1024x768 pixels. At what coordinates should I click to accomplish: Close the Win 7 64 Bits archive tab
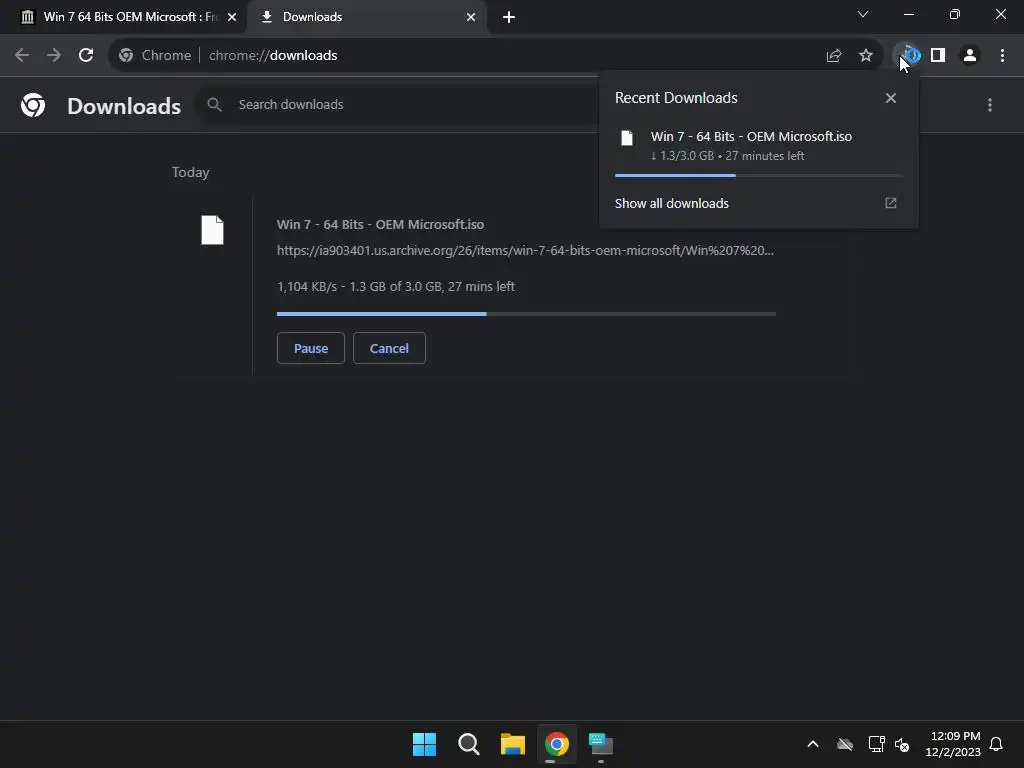(x=232, y=17)
